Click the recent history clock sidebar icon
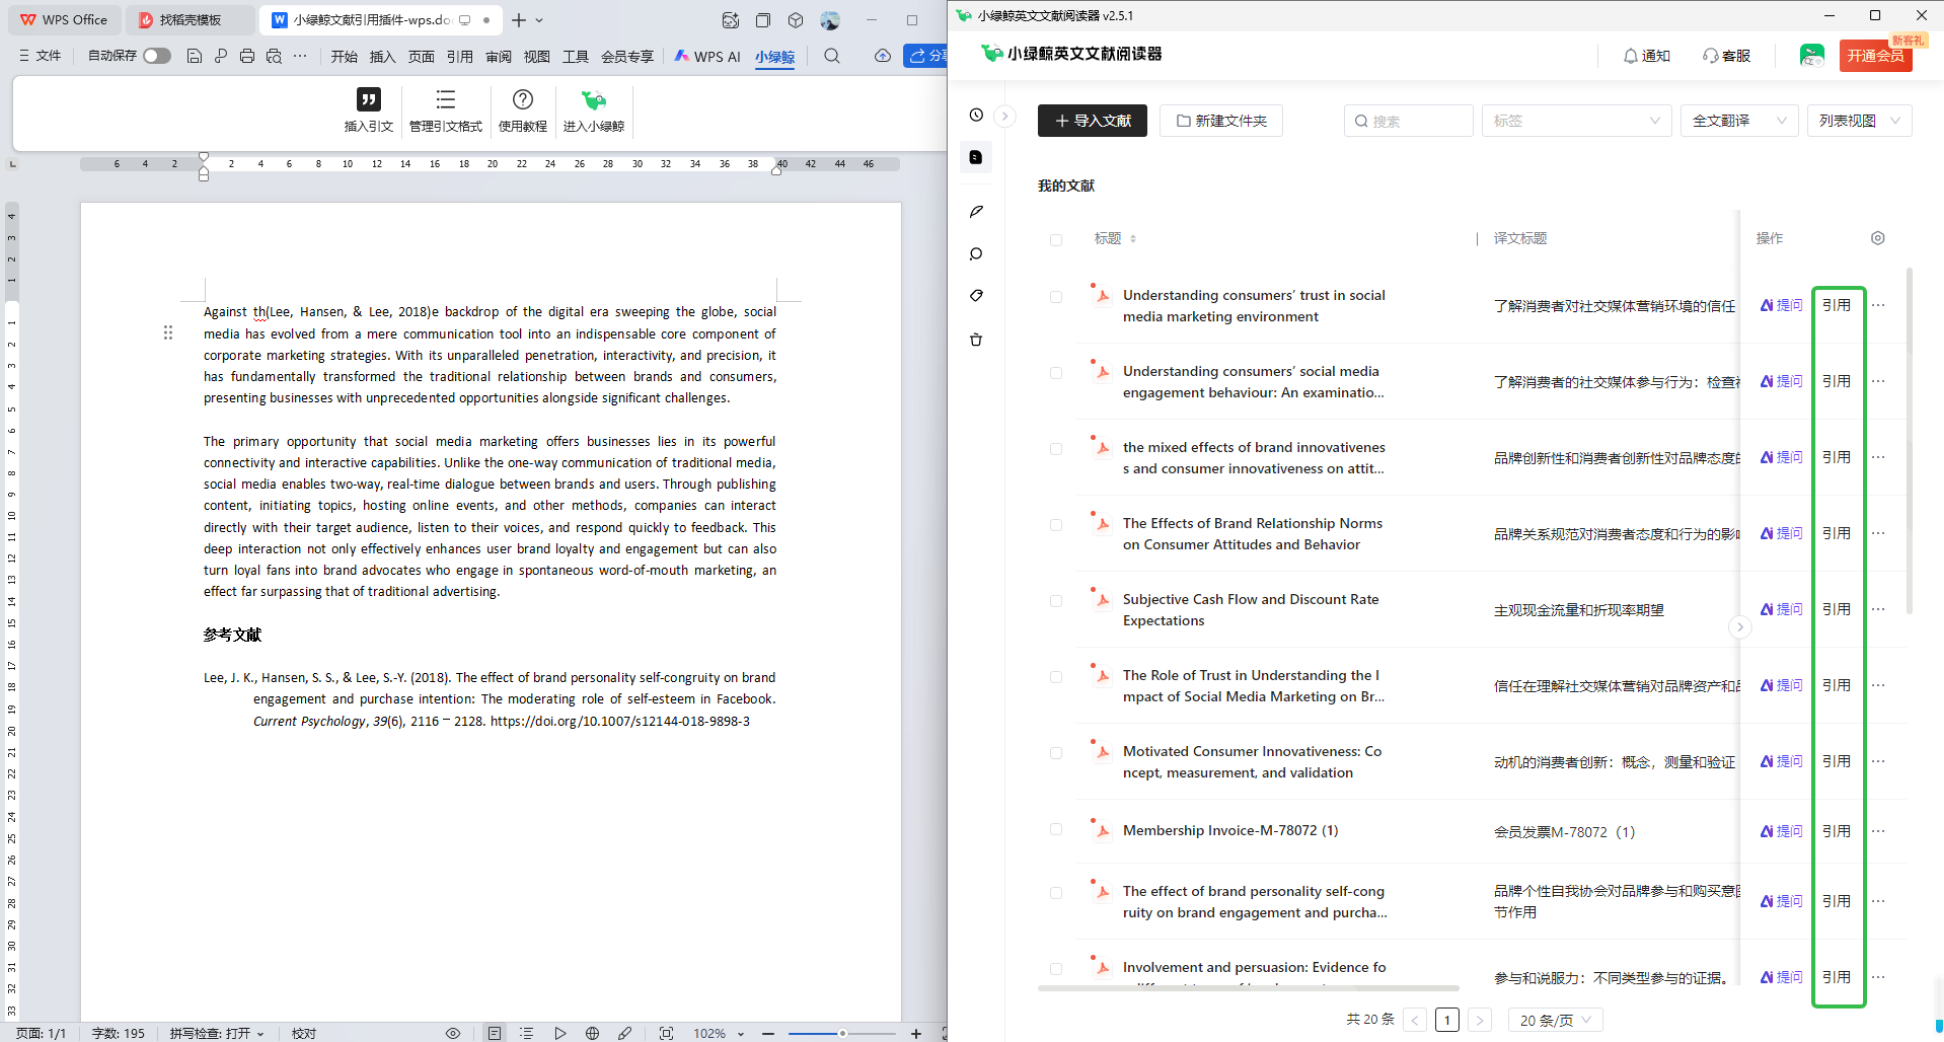 click(976, 115)
